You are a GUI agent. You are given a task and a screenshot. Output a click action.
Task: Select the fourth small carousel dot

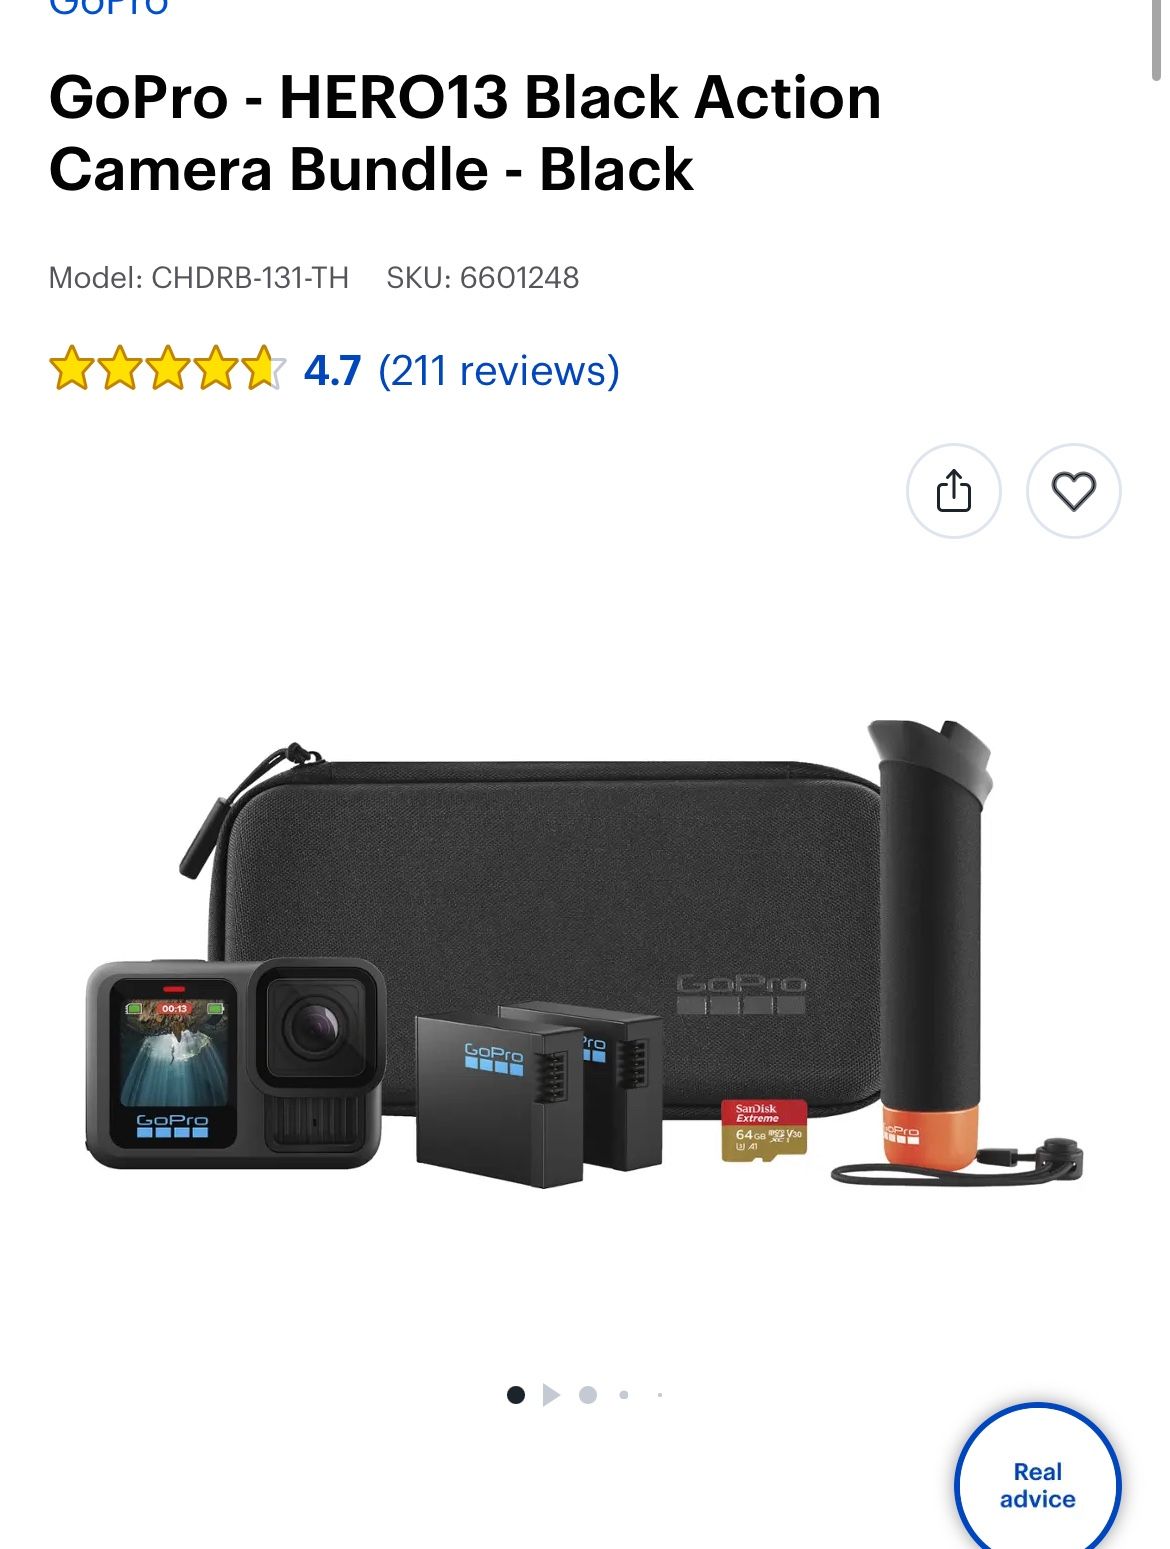pos(624,1395)
